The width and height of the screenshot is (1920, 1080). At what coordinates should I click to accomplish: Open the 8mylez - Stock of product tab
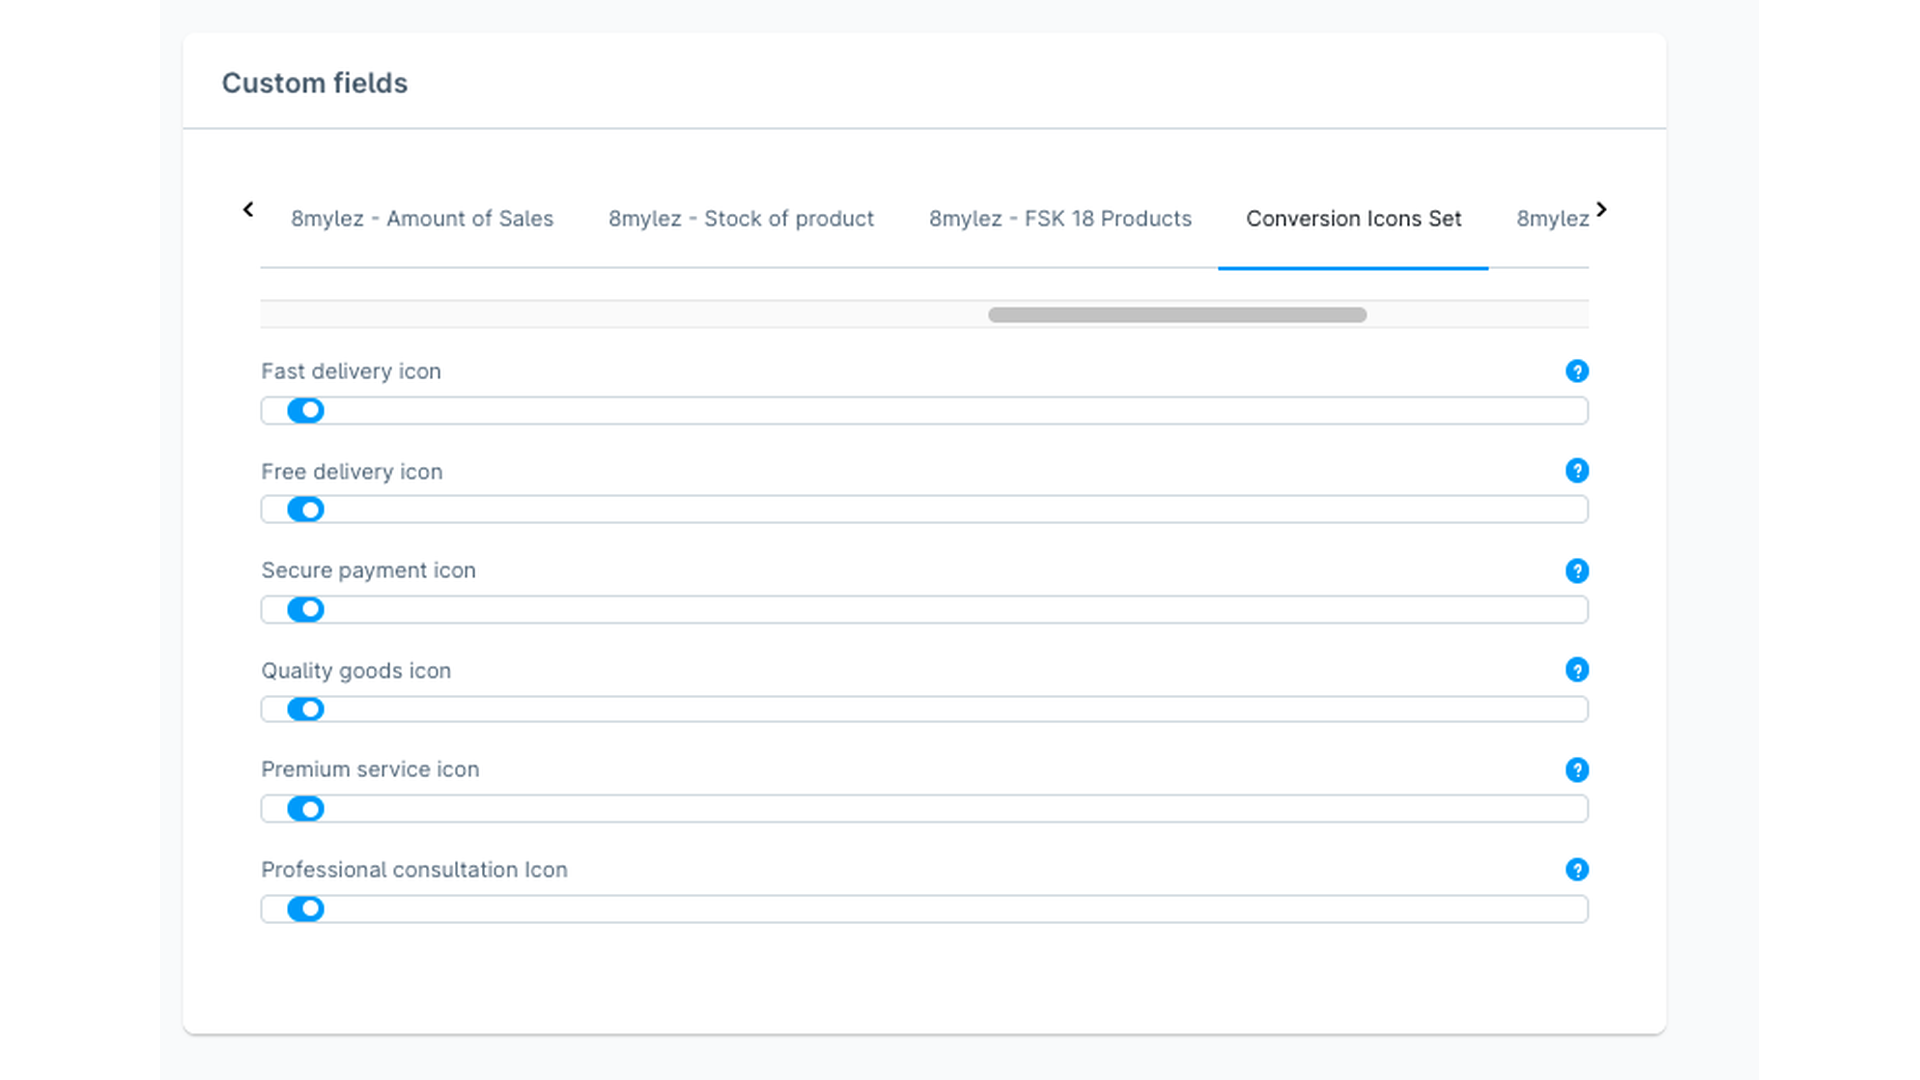click(741, 218)
